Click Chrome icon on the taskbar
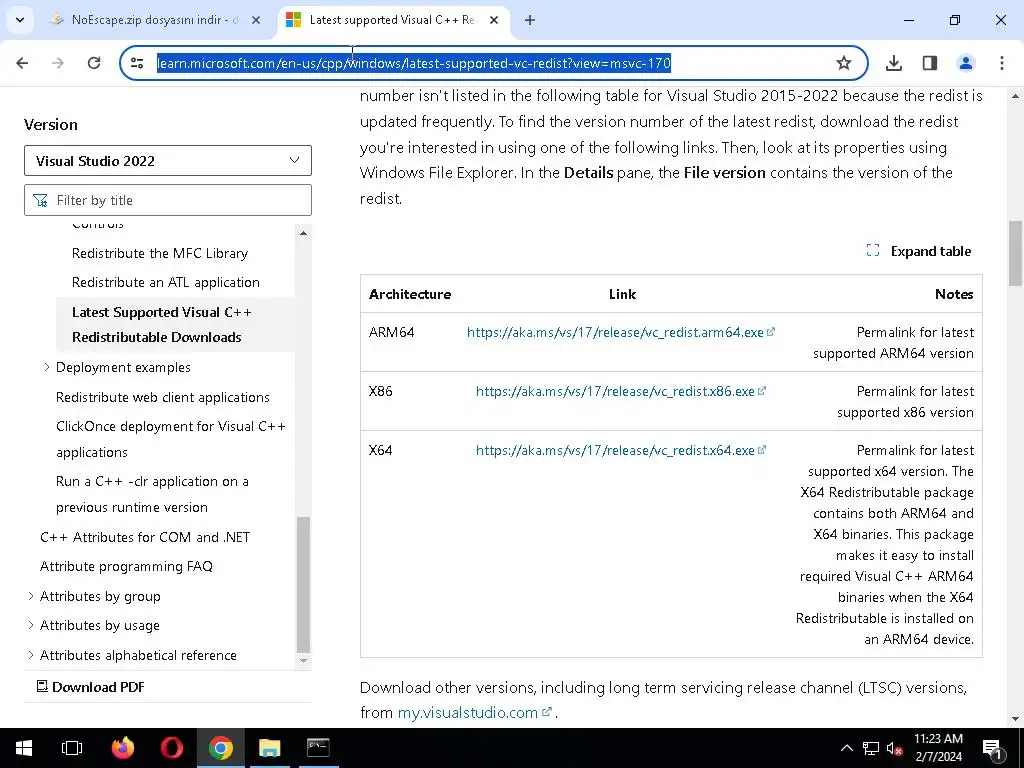Screen dimensions: 1024x768 pos(221,748)
